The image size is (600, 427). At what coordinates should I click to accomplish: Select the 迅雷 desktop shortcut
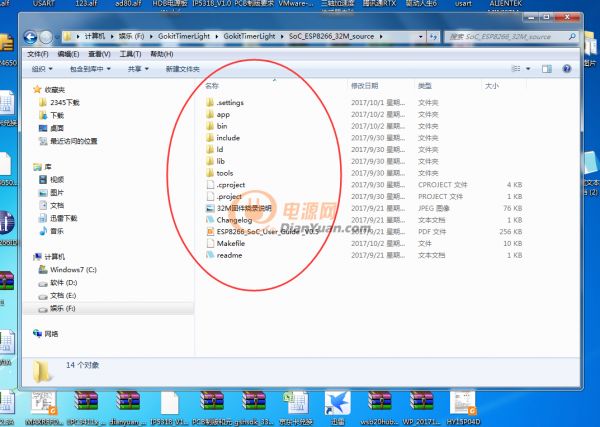point(338,408)
